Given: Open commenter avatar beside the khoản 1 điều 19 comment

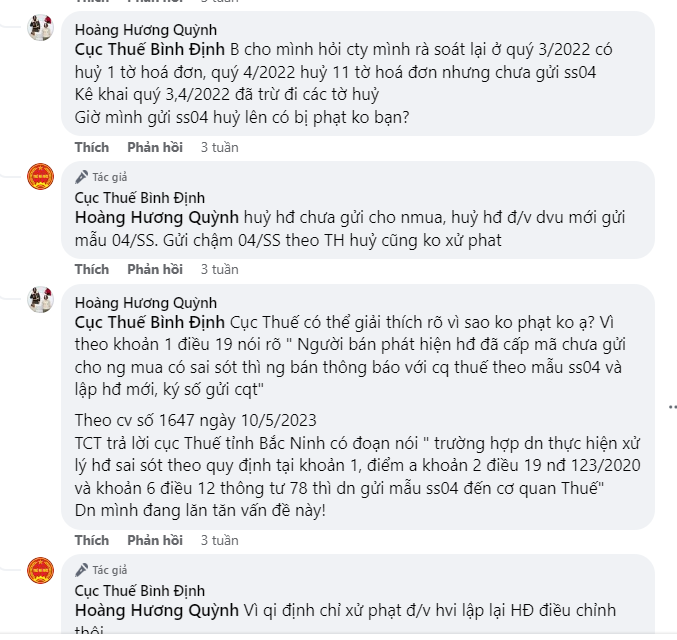Looking at the screenshot, I should coord(40,298).
